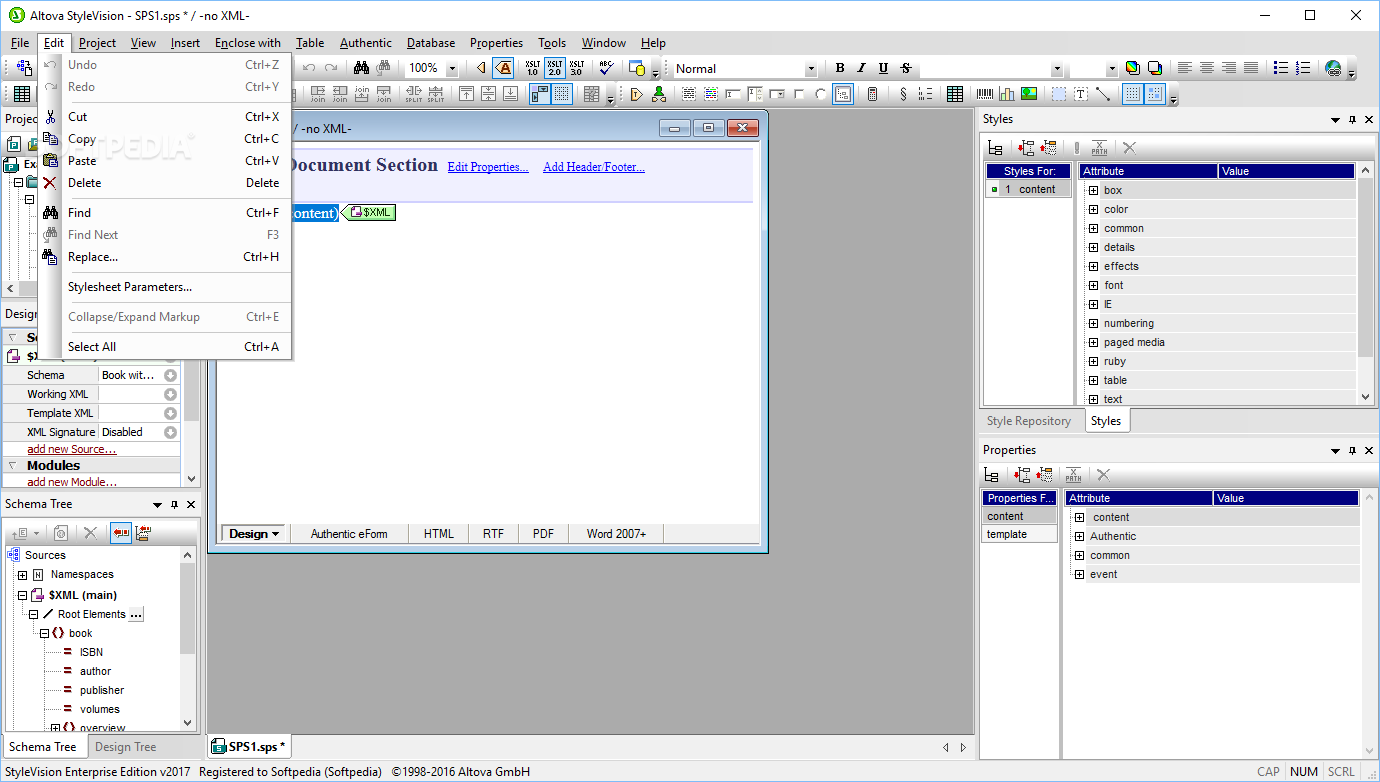Click the bulleted list icon
This screenshot has width=1380, height=782.
(x=1281, y=68)
